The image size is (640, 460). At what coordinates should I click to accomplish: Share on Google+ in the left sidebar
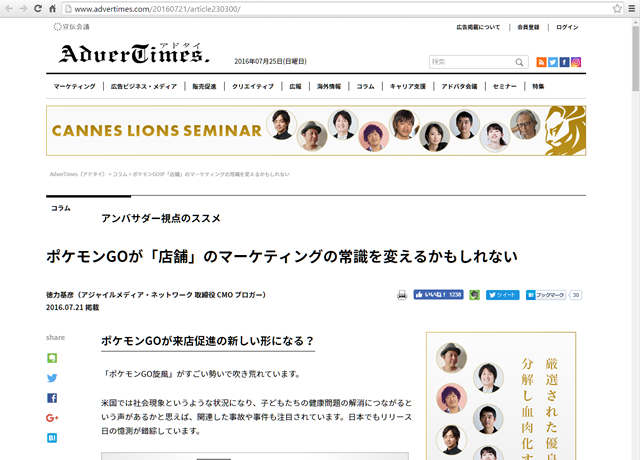tap(52, 417)
